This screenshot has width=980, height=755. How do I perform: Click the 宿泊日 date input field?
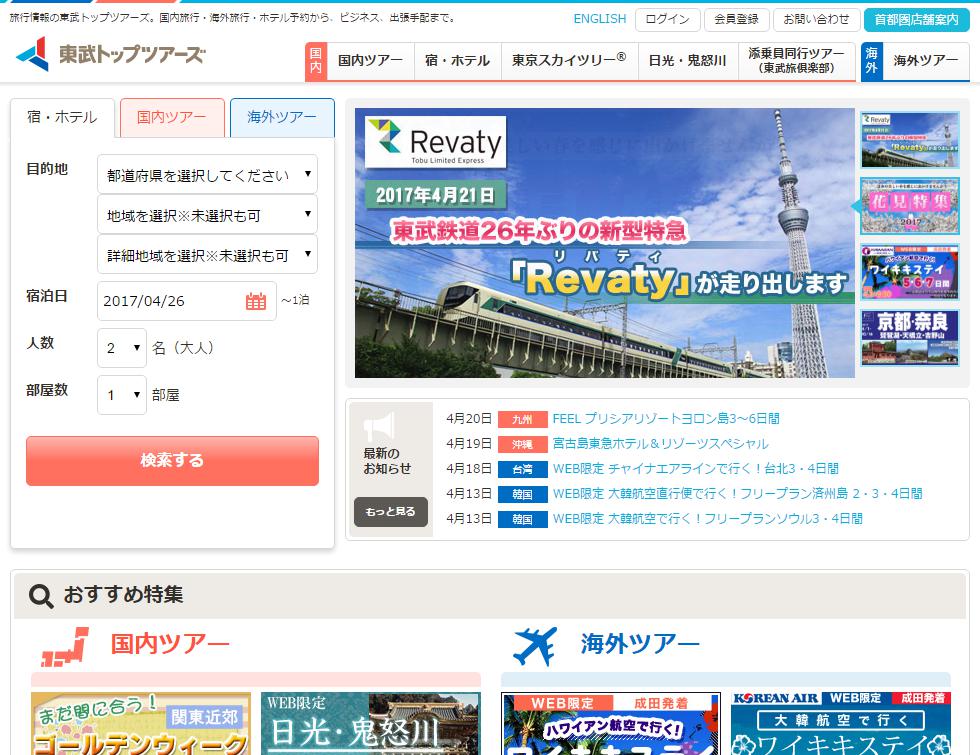pos(186,301)
